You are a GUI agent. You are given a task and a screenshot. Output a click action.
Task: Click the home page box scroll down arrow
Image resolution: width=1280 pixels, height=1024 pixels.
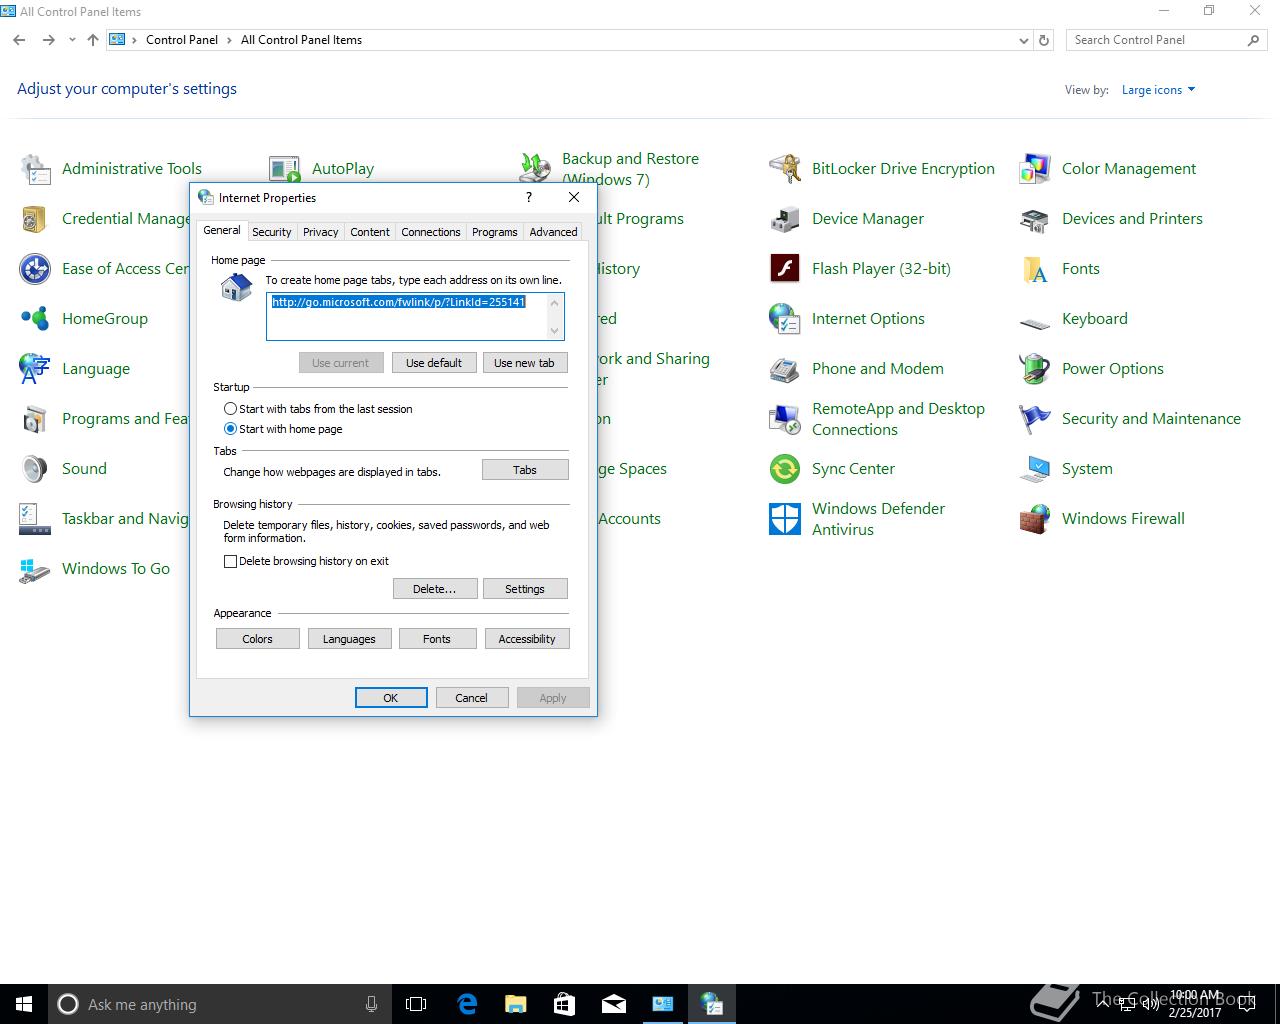coord(555,330)
